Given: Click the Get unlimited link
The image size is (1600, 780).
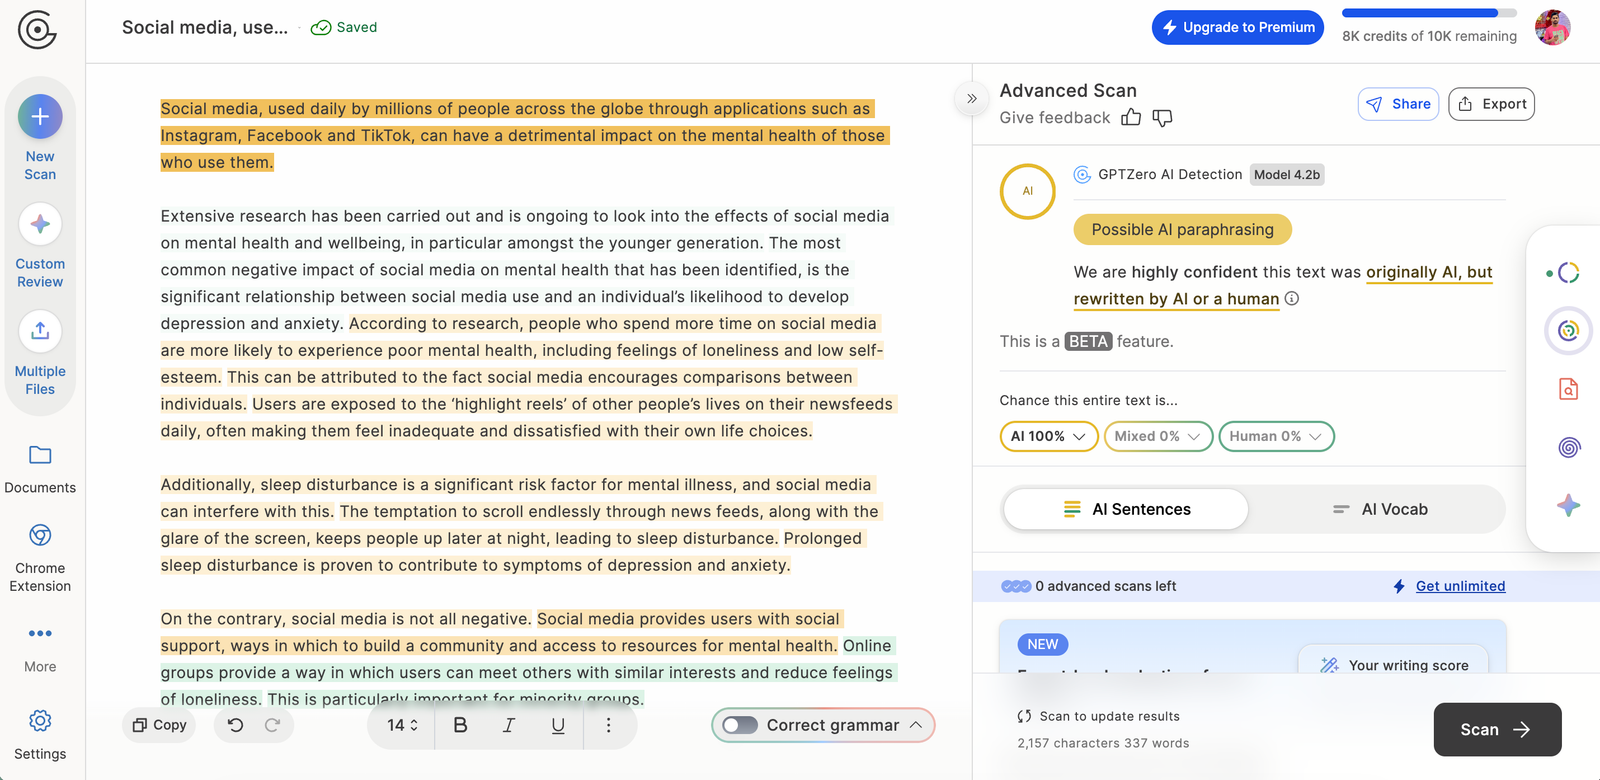Looking at the screenshot, I should pos(1460,586).
